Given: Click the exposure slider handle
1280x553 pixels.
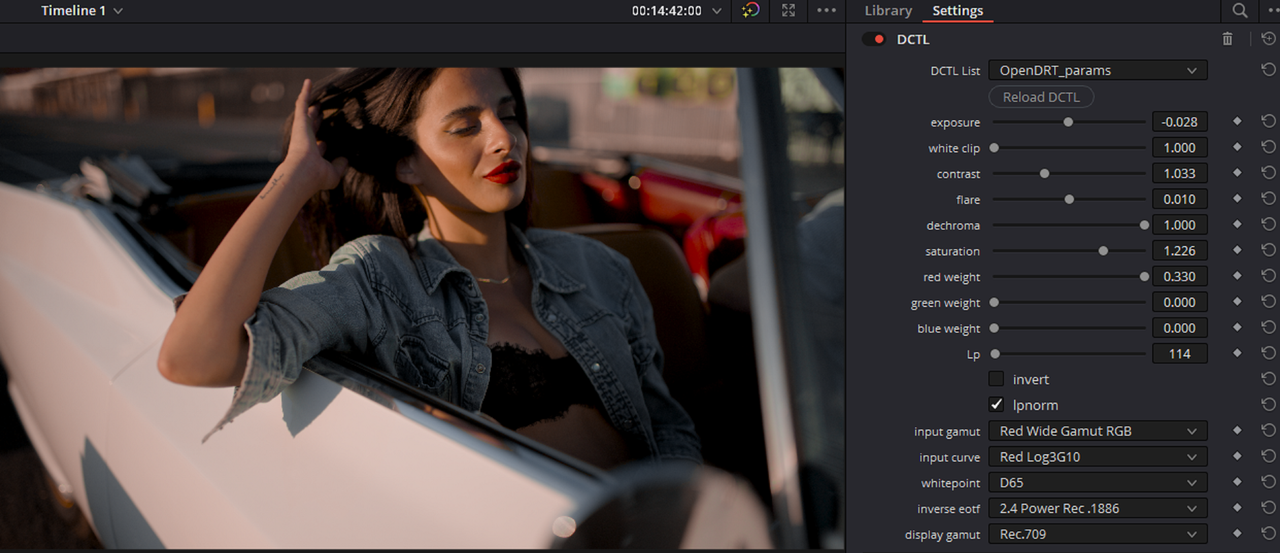Looking at the screenshot, I should (1068, 122).
